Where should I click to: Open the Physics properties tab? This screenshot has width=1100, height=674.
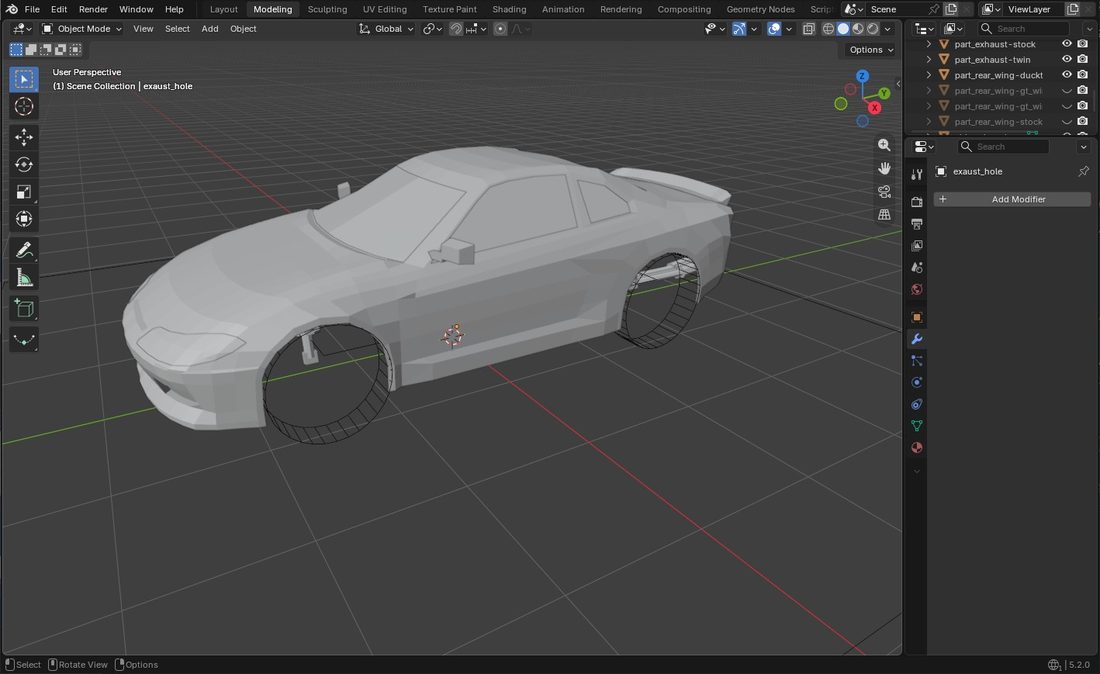click(x=916, y=382)
